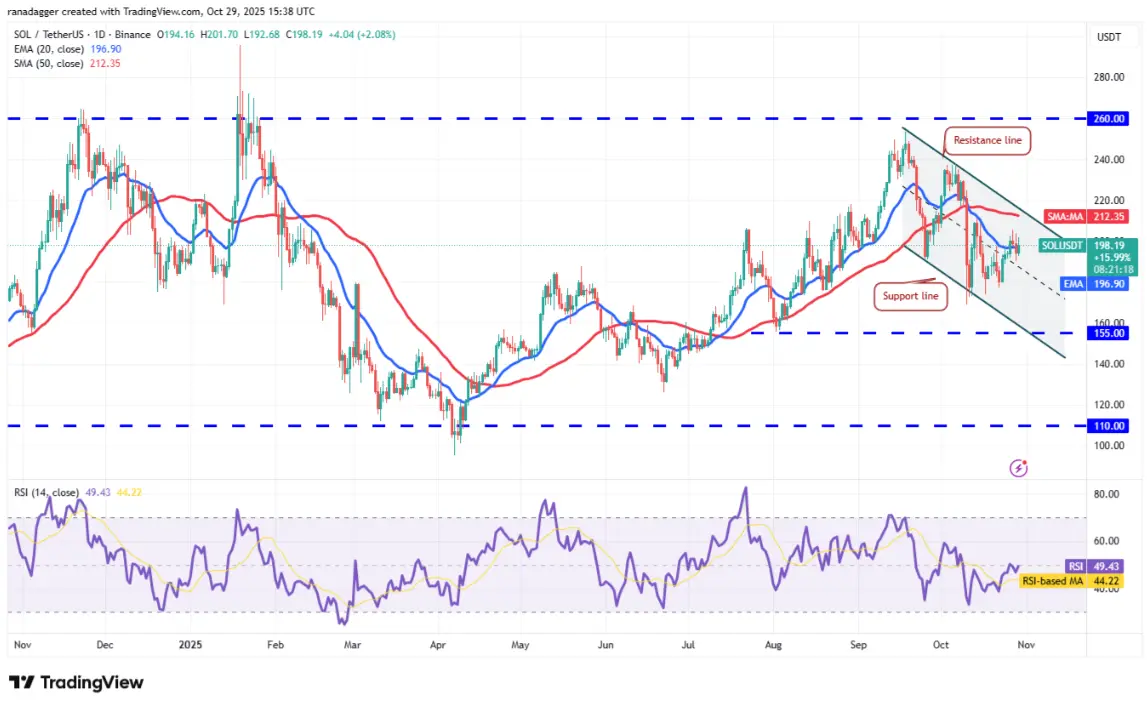Open the SMA (50, close) indicator legend
1147x704 pixels.
pos(67,64)
